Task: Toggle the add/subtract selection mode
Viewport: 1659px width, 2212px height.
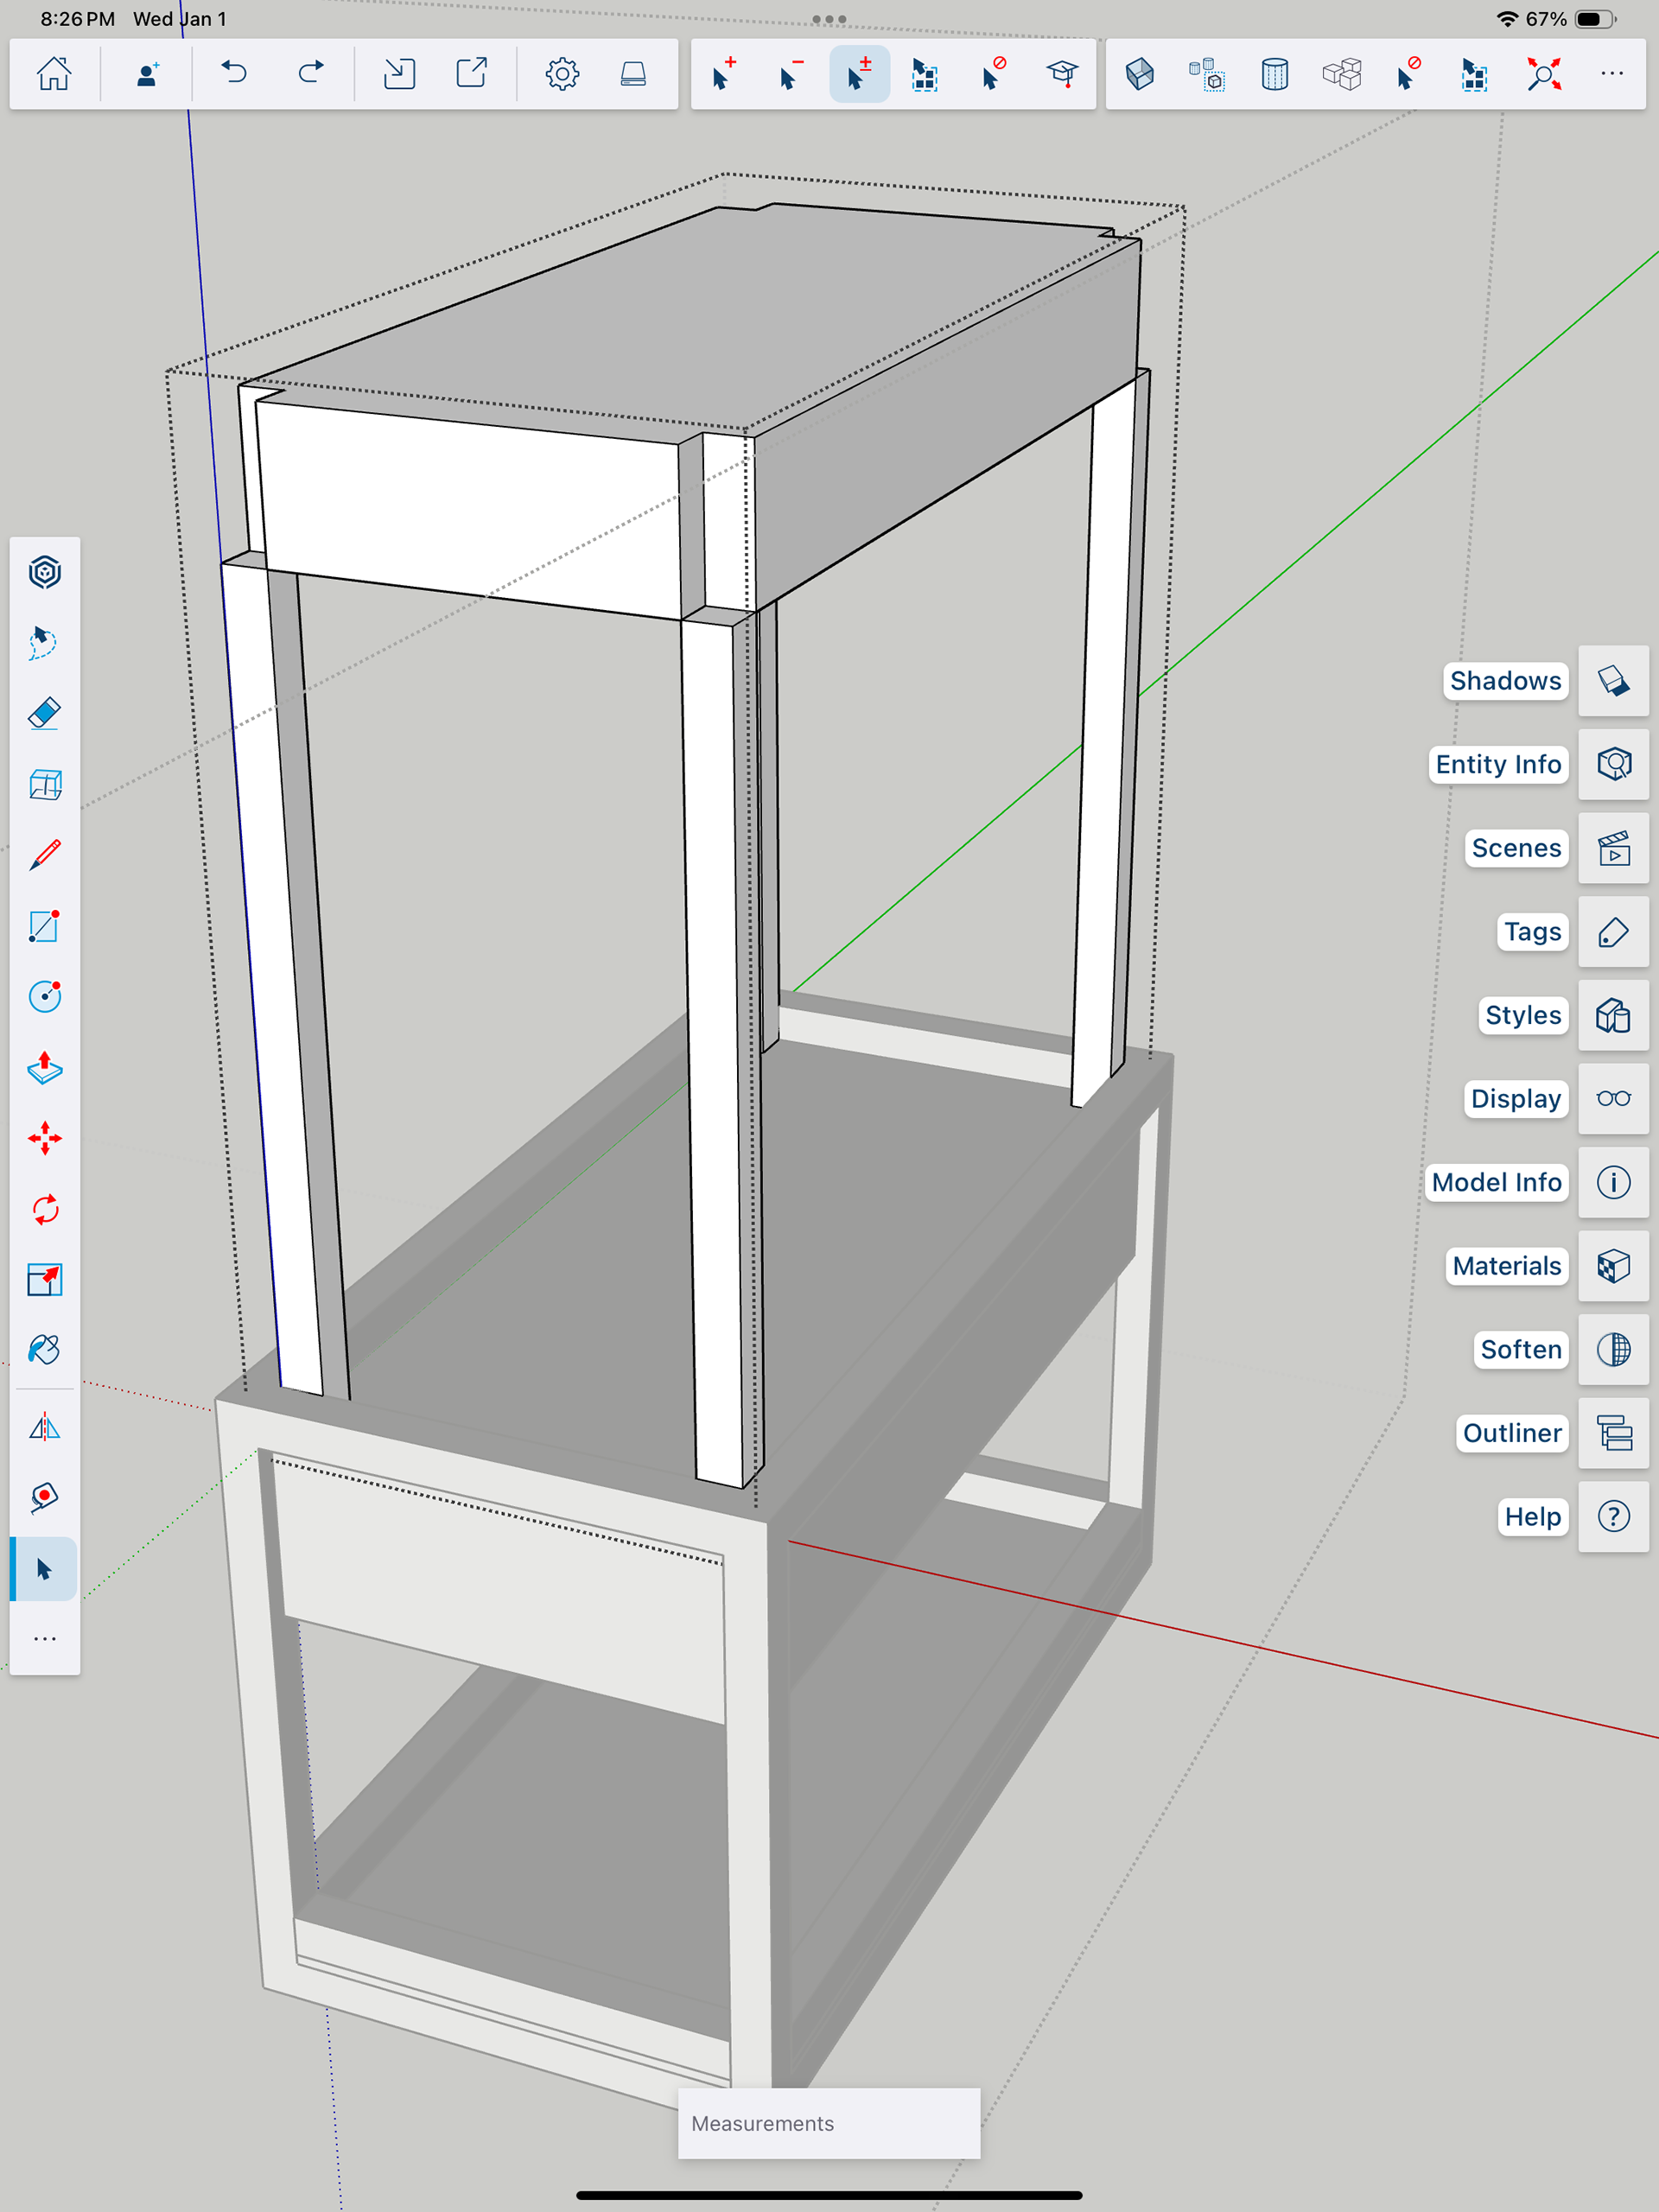Action: tap(859, 74)
